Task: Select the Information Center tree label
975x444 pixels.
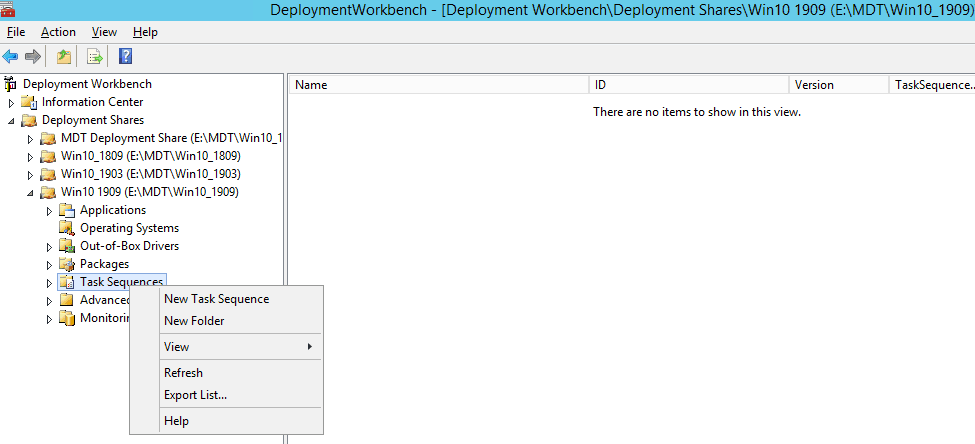Action: coord(92,102)
